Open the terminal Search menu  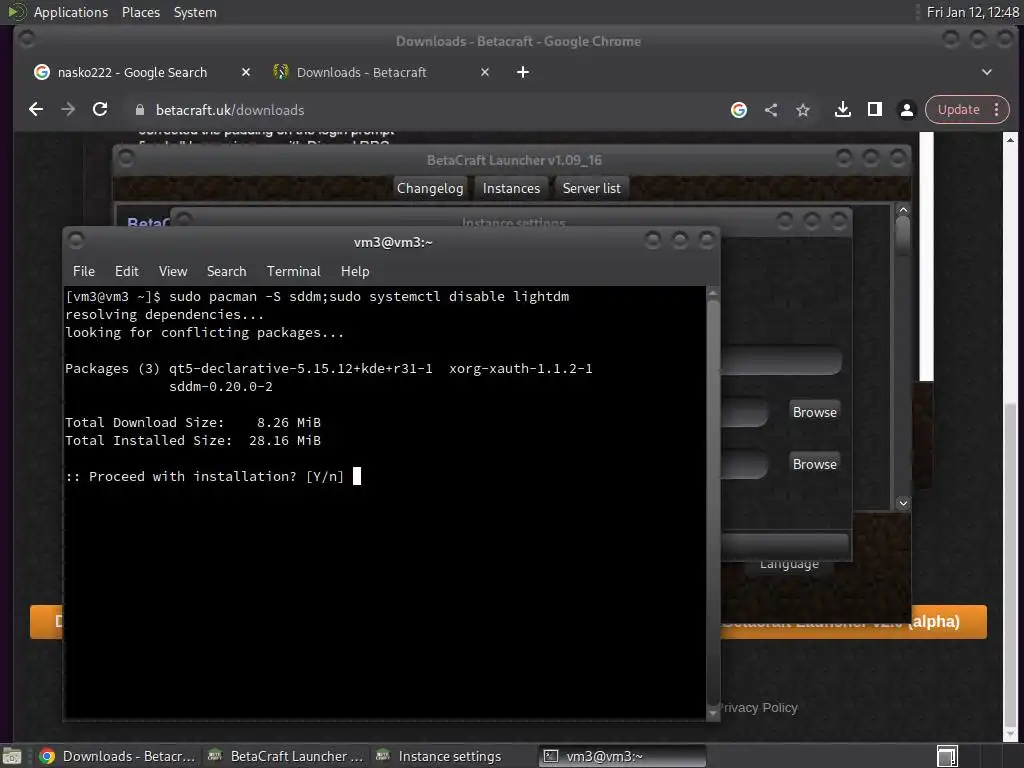(227, 271)
